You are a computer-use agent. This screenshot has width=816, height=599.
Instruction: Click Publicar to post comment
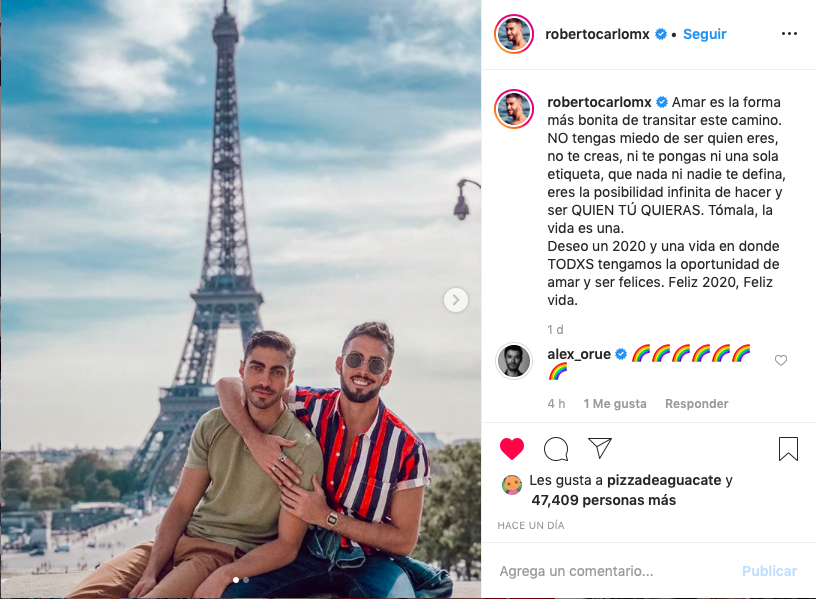pyautogui.click(x=769, y=571)
